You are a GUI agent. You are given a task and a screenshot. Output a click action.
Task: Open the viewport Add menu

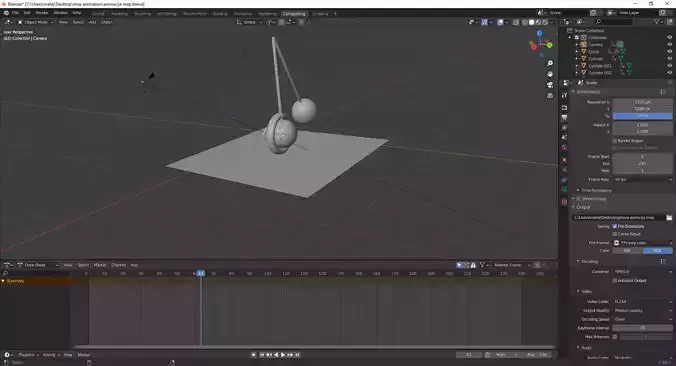(92, 22)
